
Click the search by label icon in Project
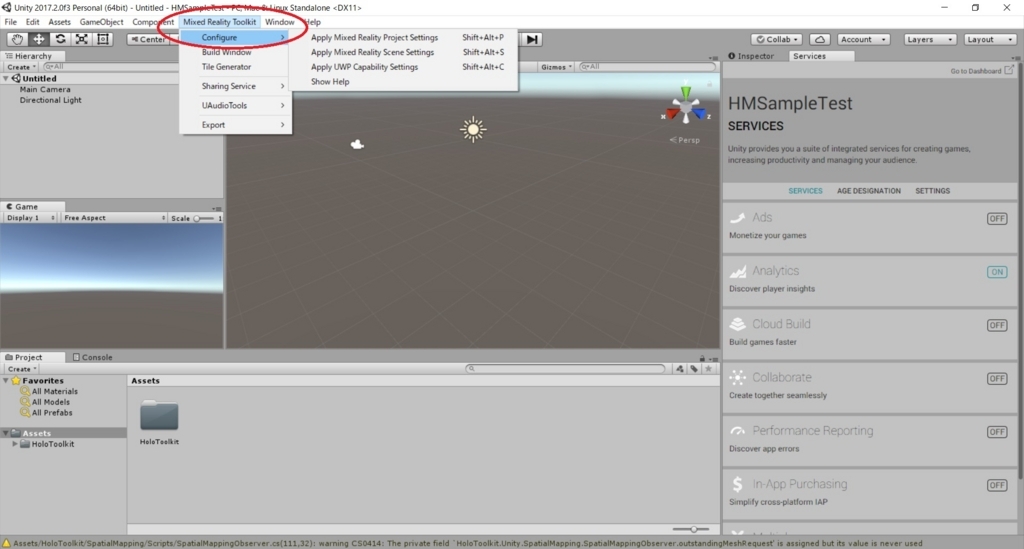tap(694, 369)
